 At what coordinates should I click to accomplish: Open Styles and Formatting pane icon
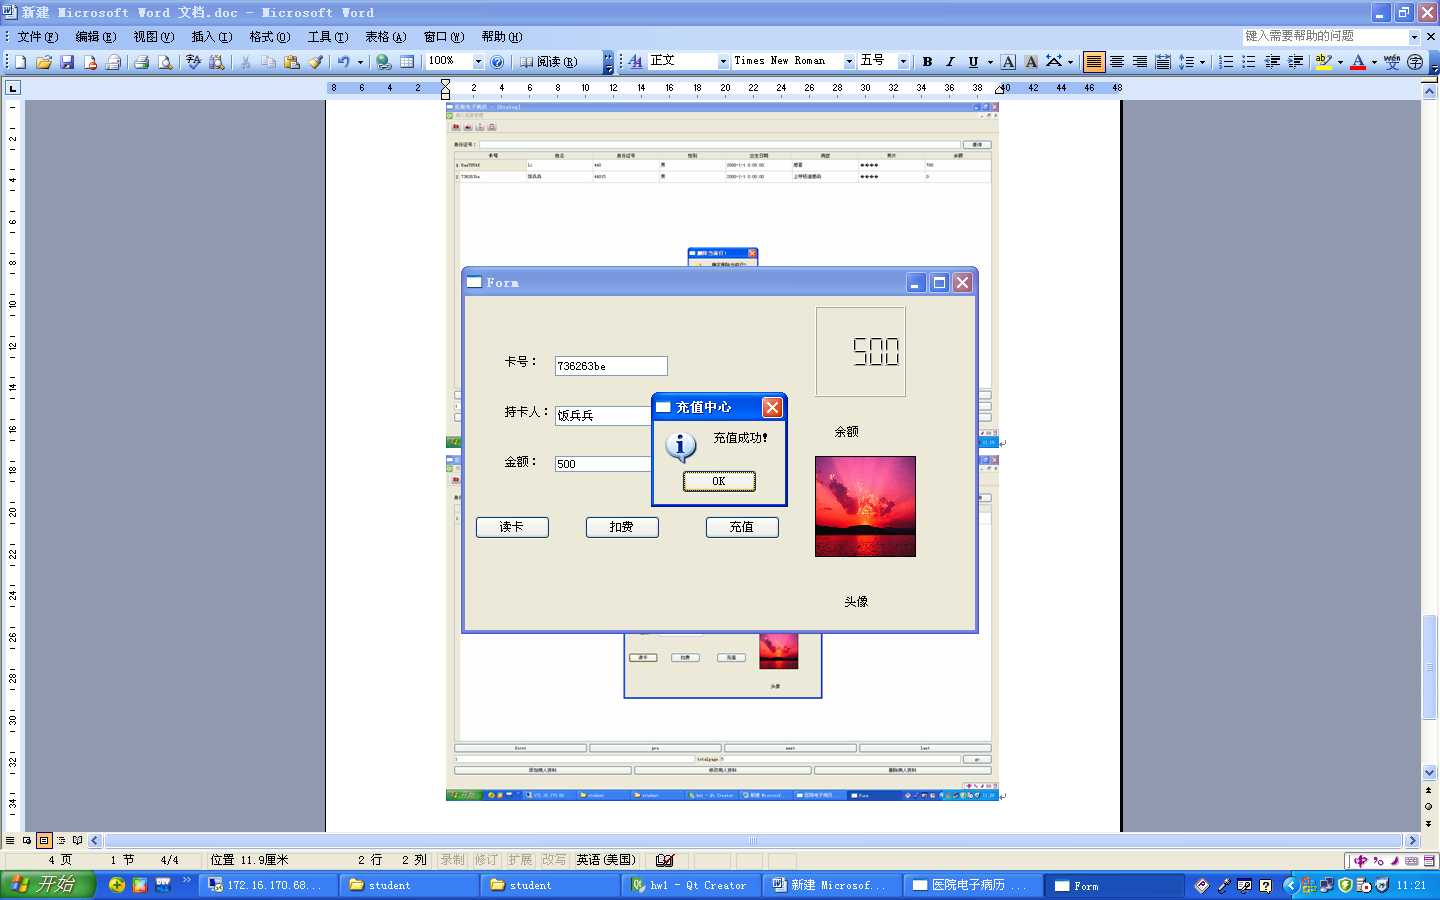pyautogui.click(x=635, y=62)
